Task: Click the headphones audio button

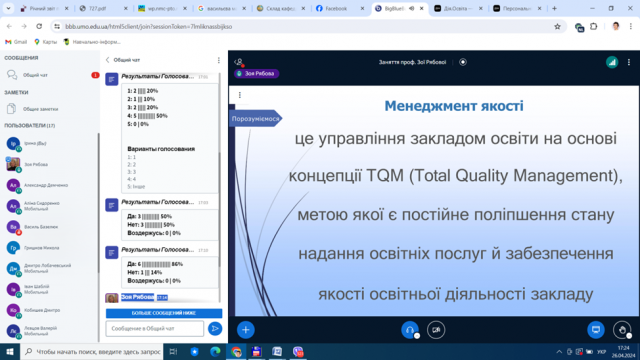Action: tap(410, 330)
